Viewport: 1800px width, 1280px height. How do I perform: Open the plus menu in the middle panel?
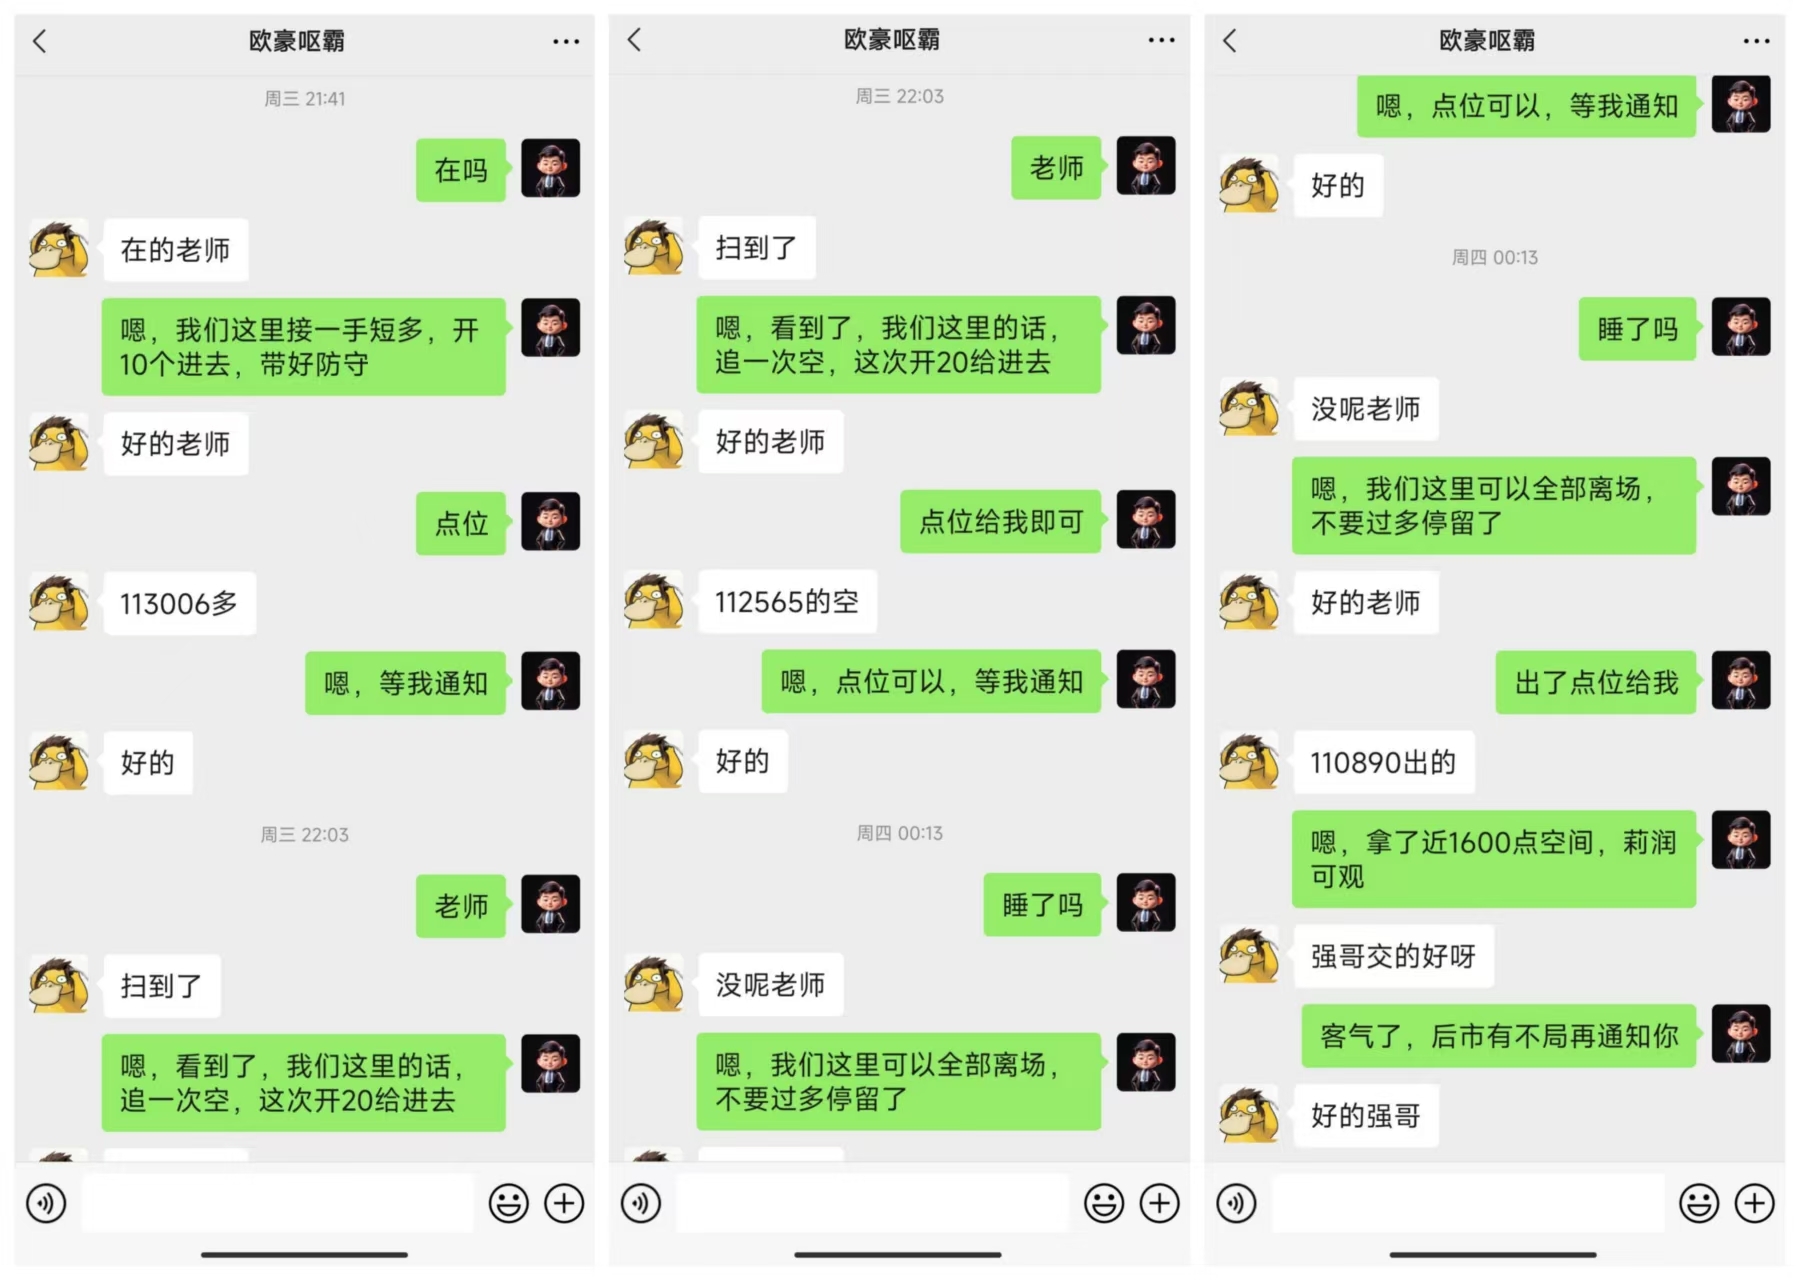(1159, 1203)
